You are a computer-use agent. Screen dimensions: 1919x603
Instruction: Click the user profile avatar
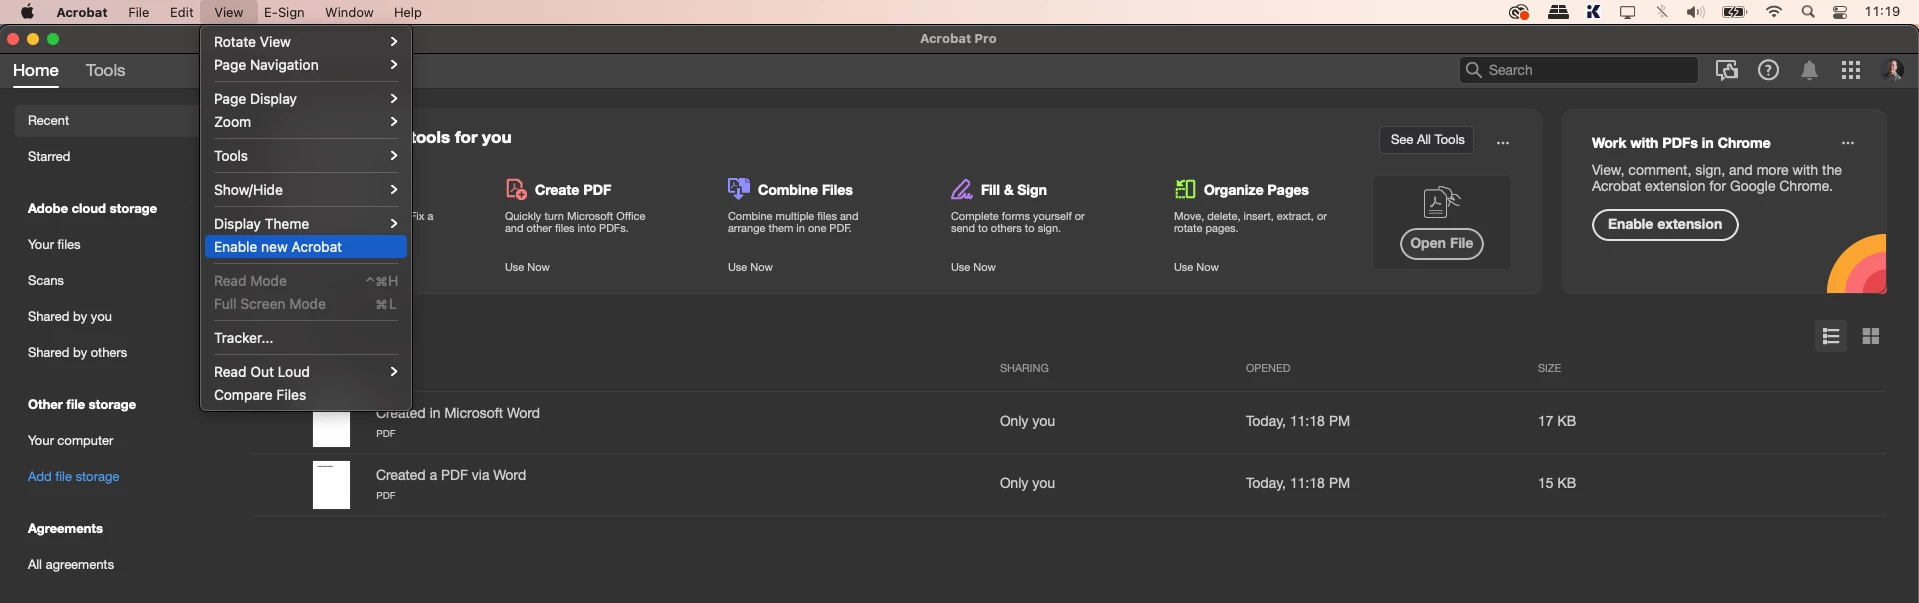(1892, 70)
